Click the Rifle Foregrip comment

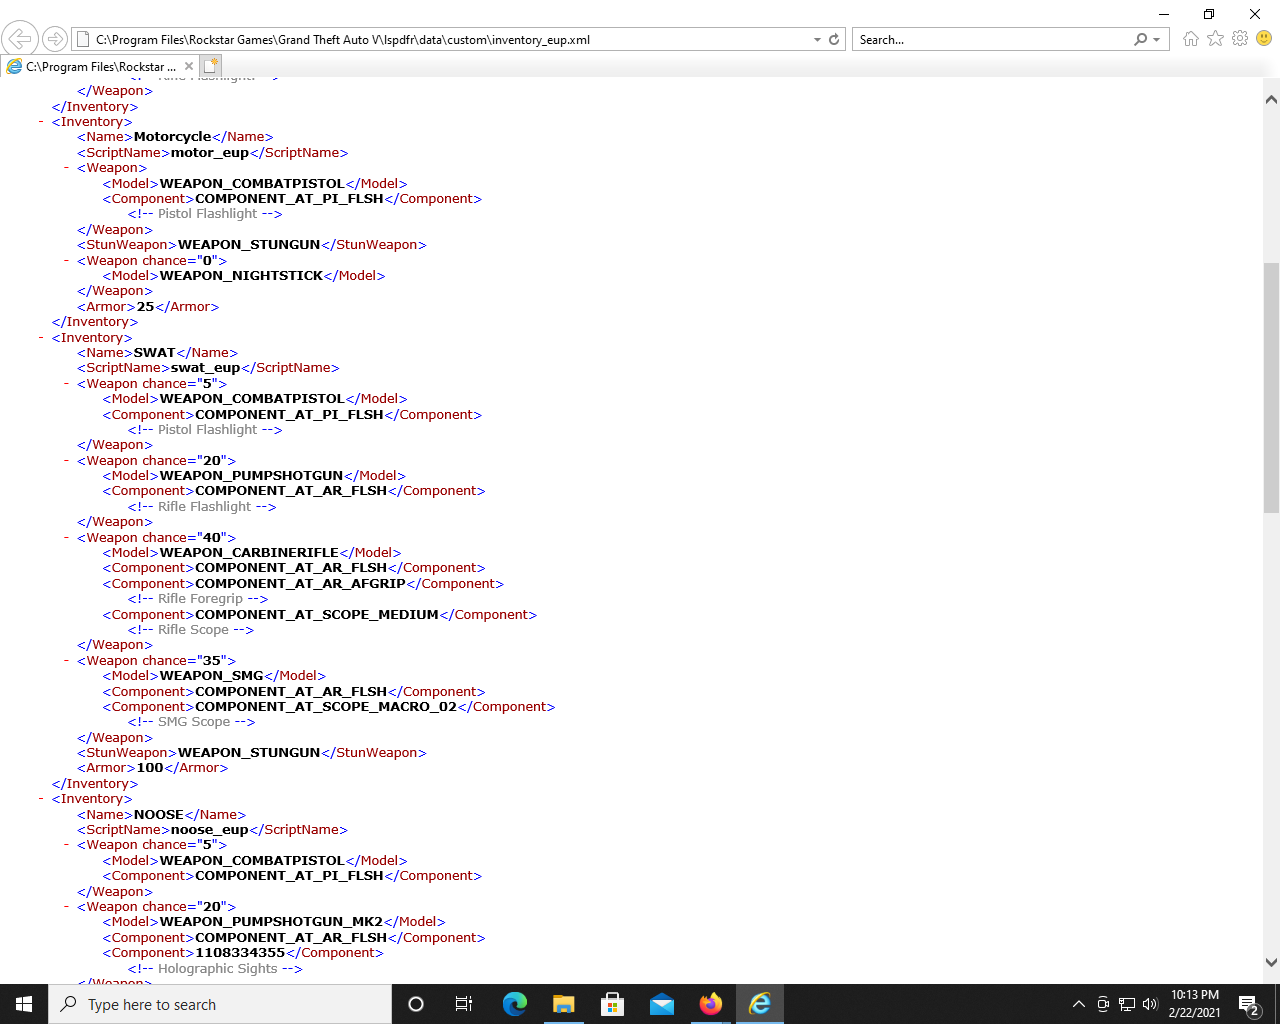[198, 599]
